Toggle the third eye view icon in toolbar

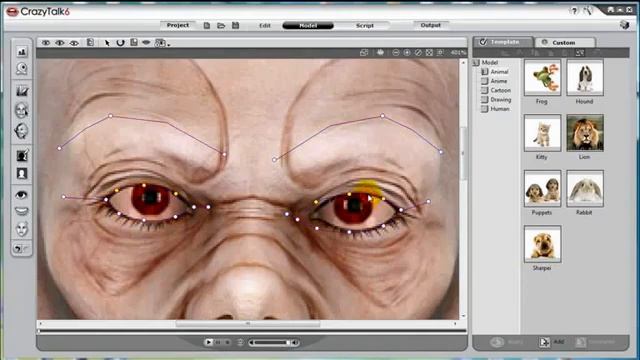point(74,42)
